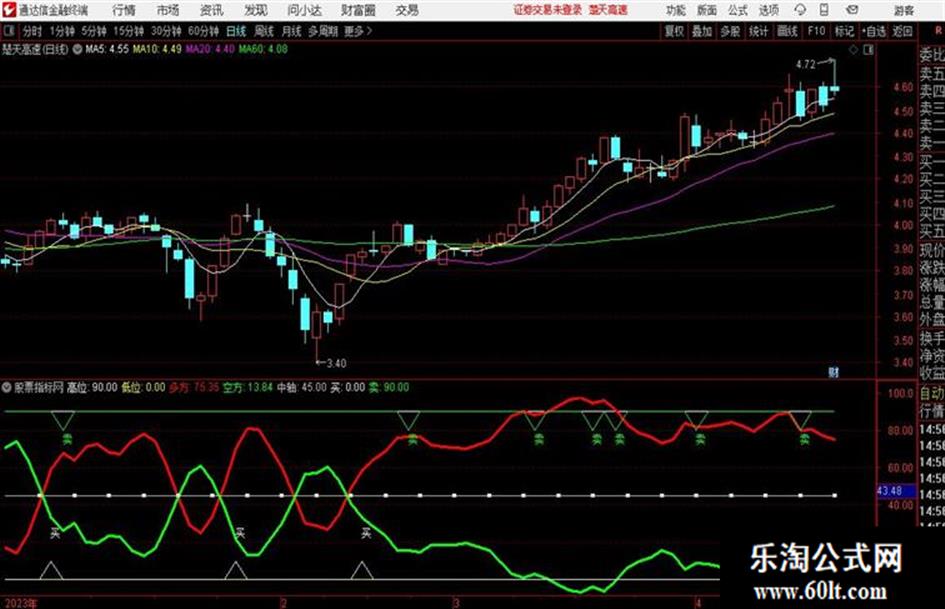Image resolution: width=945 pixels, height=609 pixels.
Task: Toggle the left panel icon beside 分时
Action: tap(8, 31)
